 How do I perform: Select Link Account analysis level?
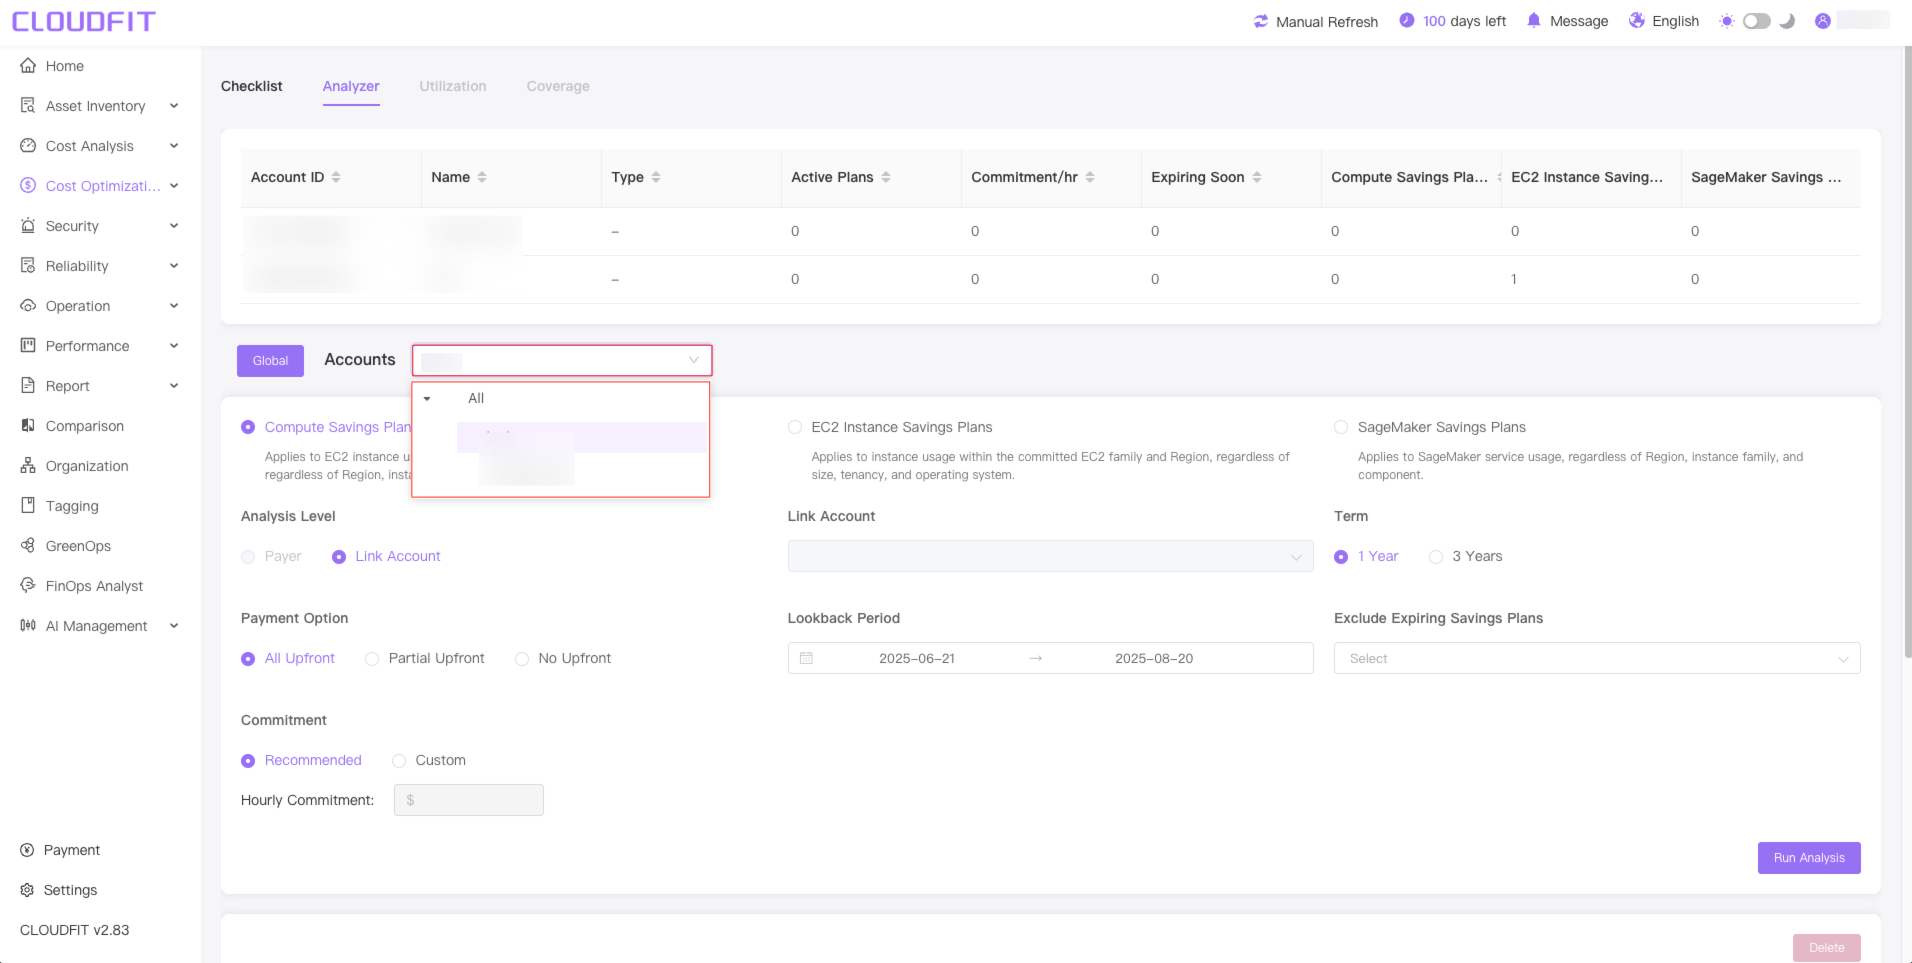(339, 557)
